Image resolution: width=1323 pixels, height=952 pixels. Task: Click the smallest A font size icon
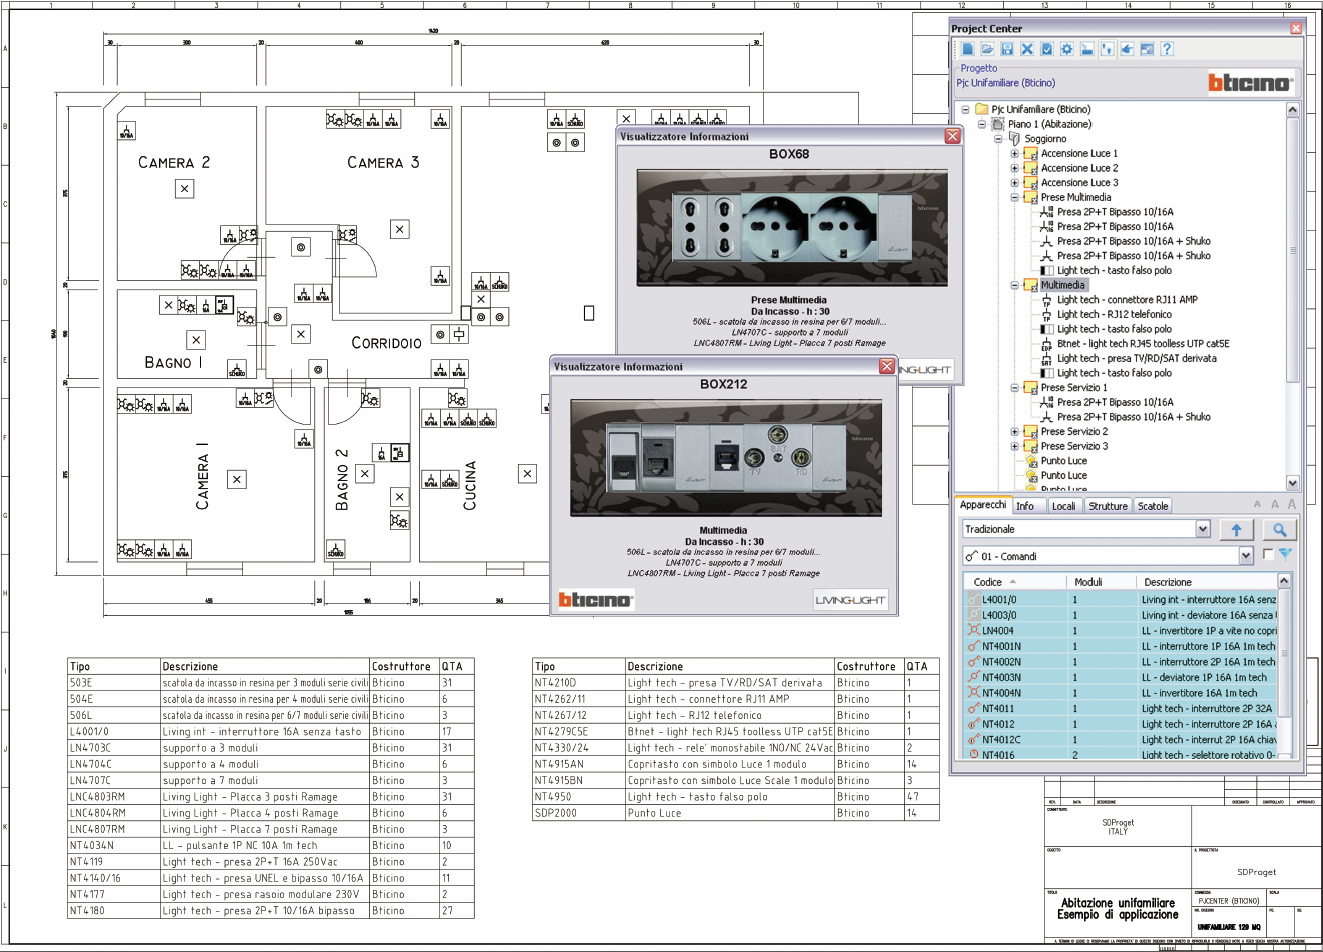tap(1258, 505)
